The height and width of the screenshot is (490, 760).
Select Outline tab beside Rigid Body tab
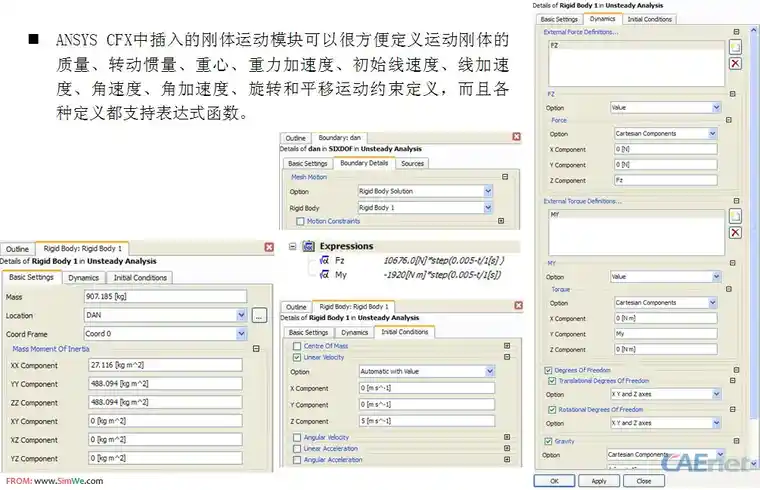17,249
